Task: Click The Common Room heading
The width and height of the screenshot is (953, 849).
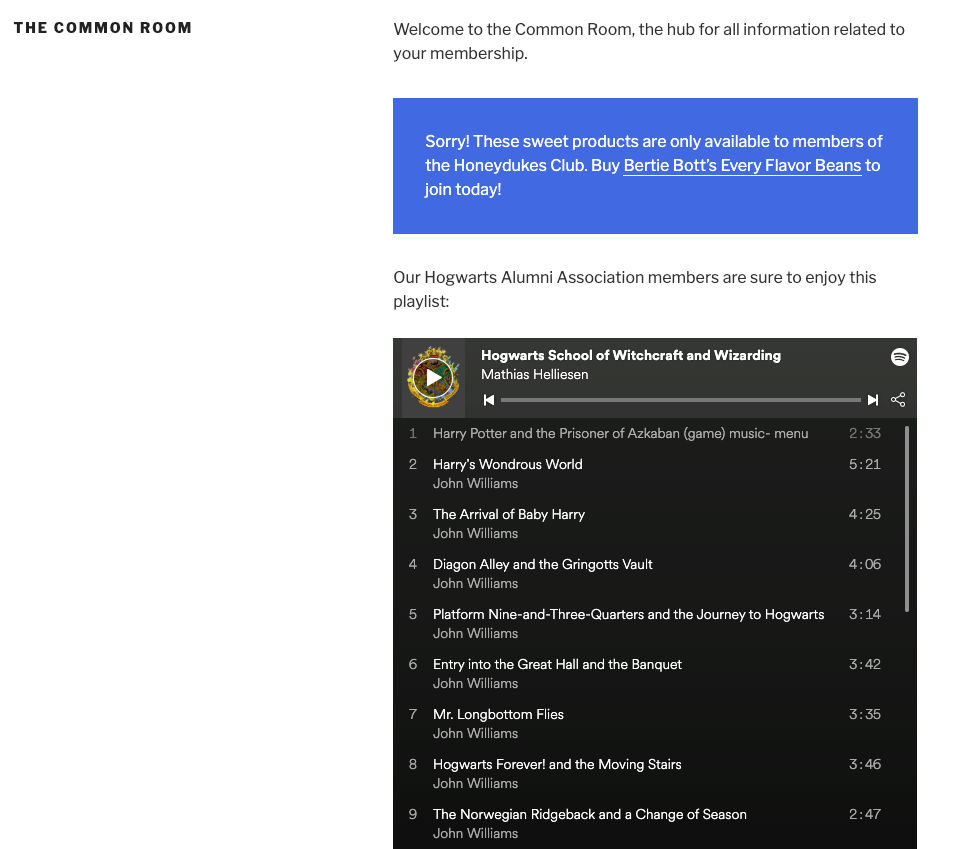Action: (x=103, y=28)
